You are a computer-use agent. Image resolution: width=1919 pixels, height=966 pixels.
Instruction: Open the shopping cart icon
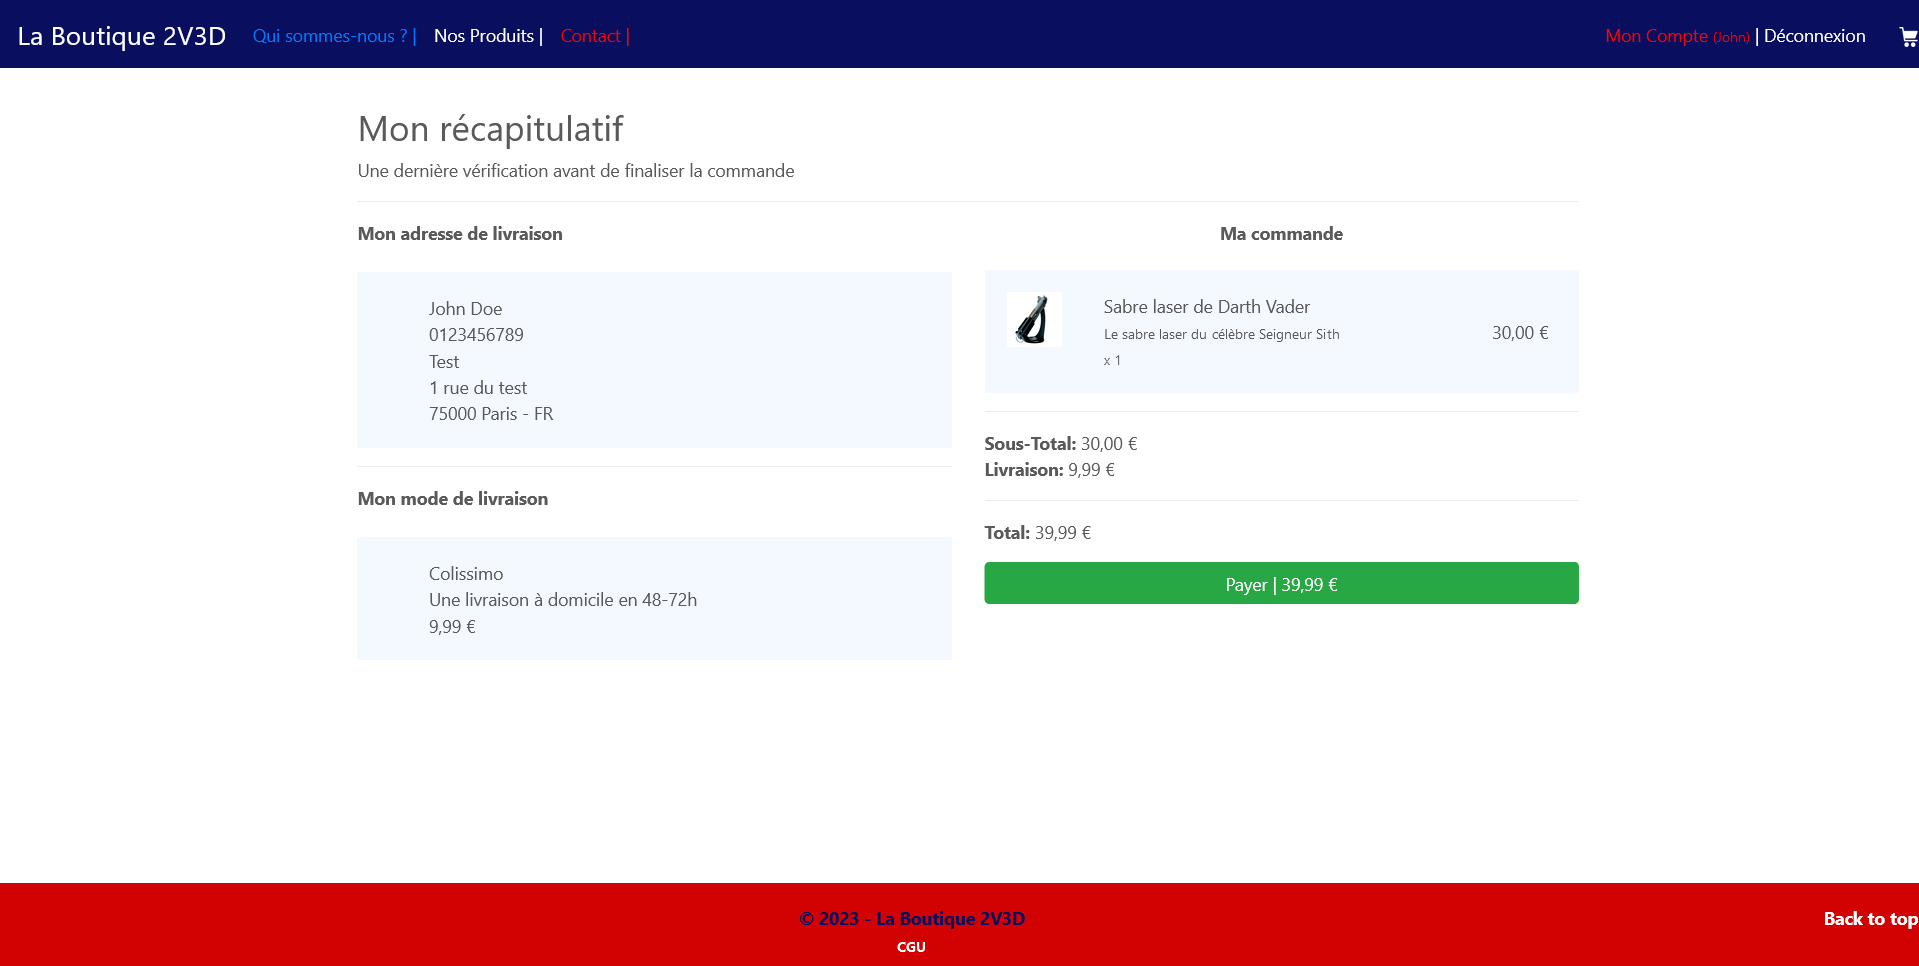(x=1908, y=34)
